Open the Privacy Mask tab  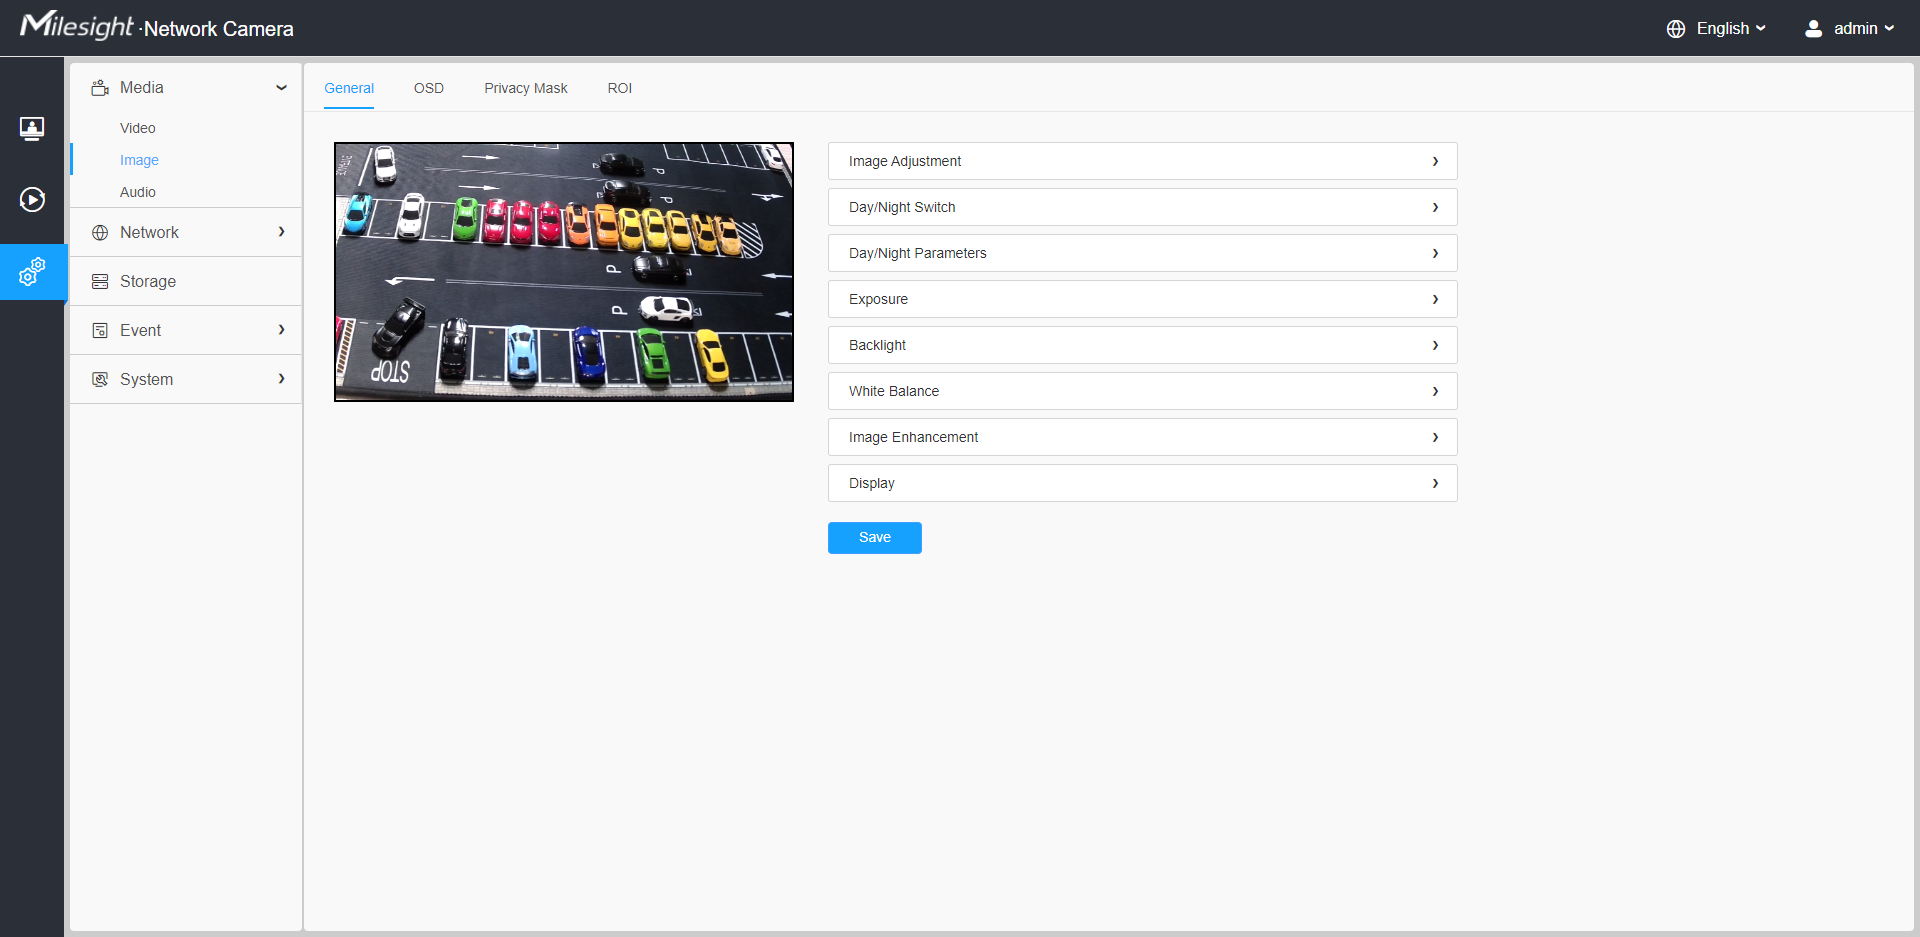[526, 88]
